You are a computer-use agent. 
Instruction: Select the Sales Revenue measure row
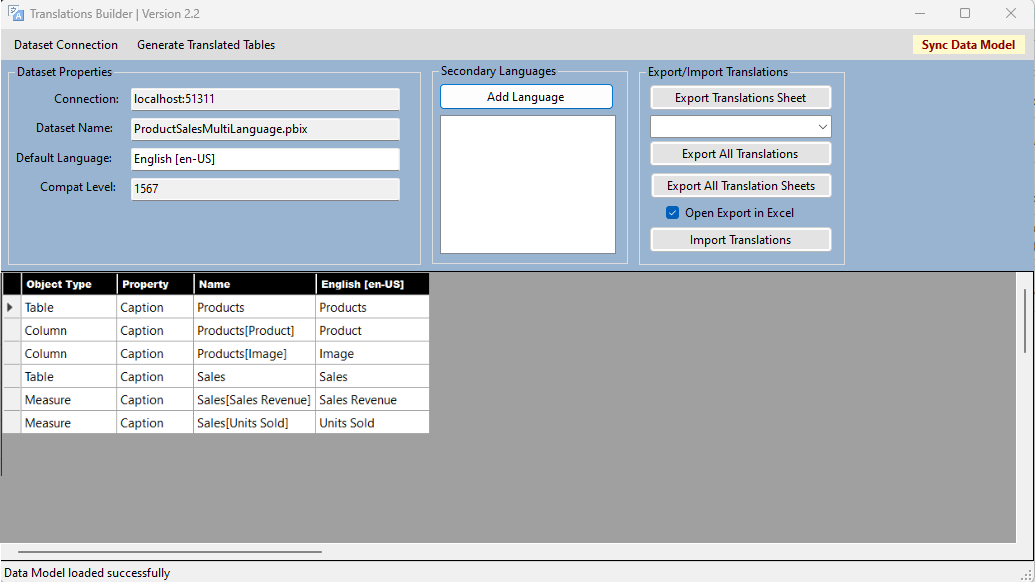tap(255, 399)
